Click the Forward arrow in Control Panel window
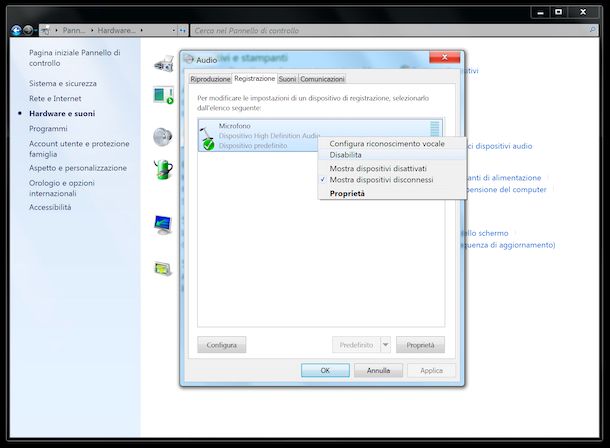The width and height of the screenshot is (610, 448). (28, 30)
